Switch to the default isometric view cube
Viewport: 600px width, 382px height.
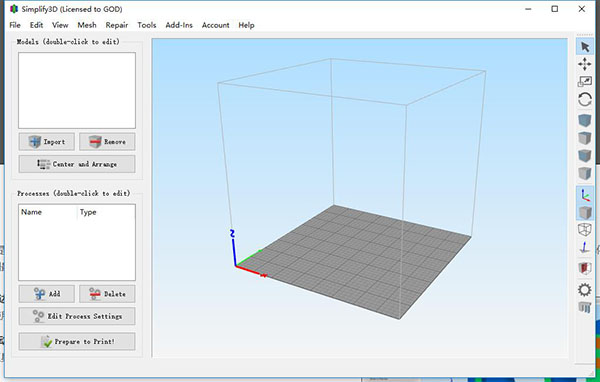point(585,121)
